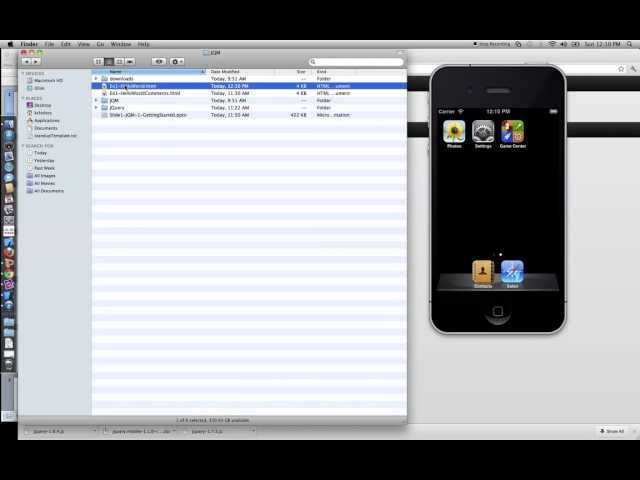Viewport: 640px width, 480px height.
Task: Click the highlighted Ex1-HelloWorld.html file
Action: click(x=249, y=86)
